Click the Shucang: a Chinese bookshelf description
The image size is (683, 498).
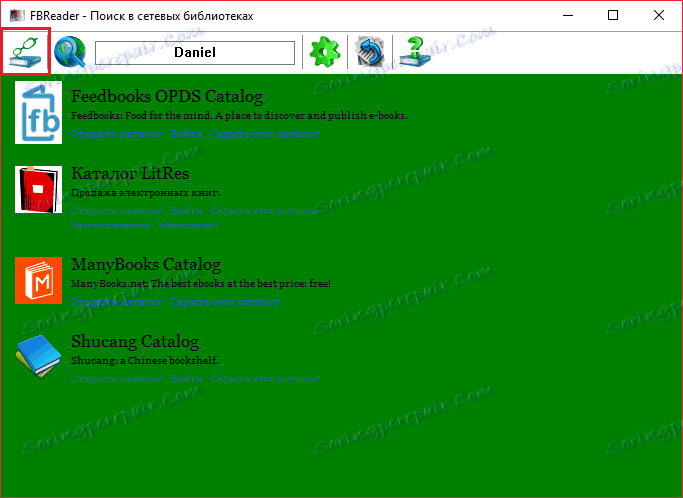(145, 361)
